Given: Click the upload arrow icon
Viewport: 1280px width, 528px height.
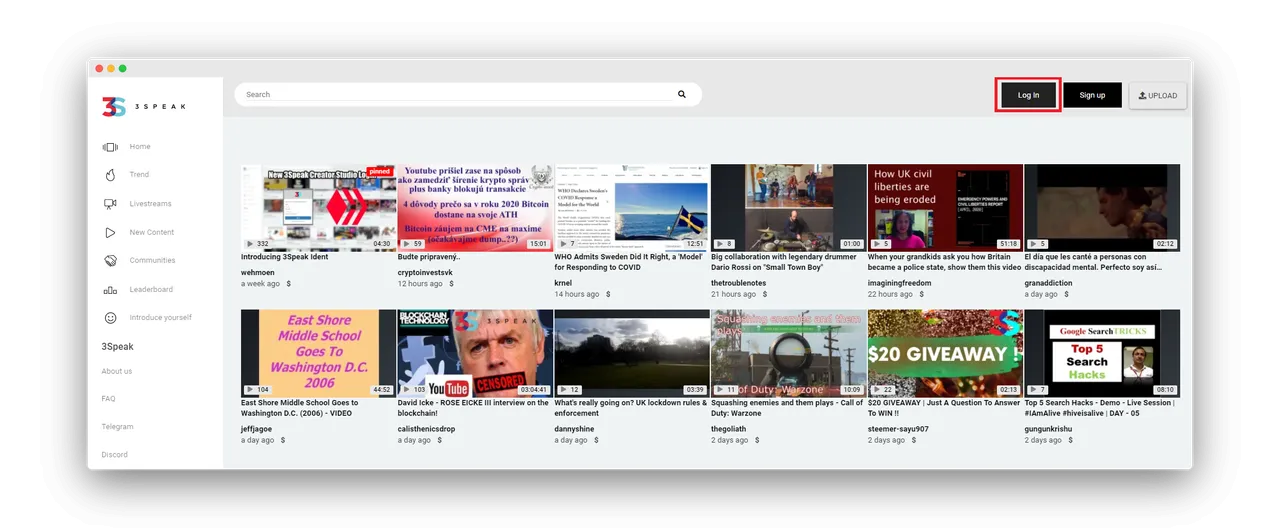Looking at the screenshot, I should (1142, 95).
